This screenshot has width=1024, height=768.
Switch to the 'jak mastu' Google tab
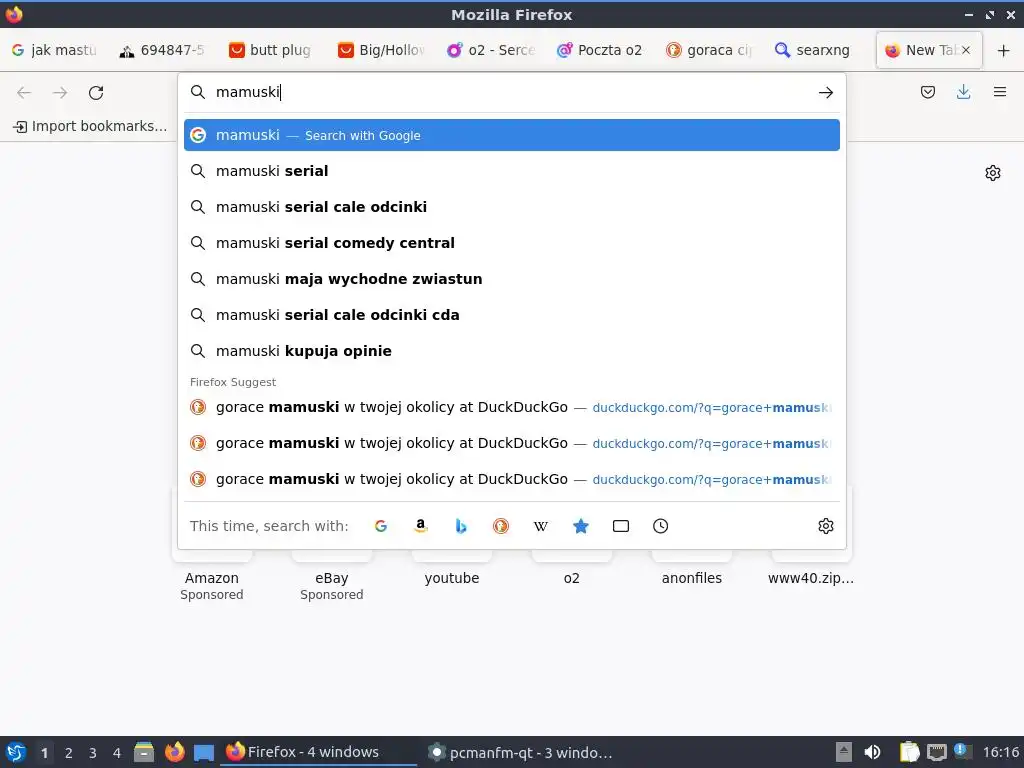click(55, 50)
